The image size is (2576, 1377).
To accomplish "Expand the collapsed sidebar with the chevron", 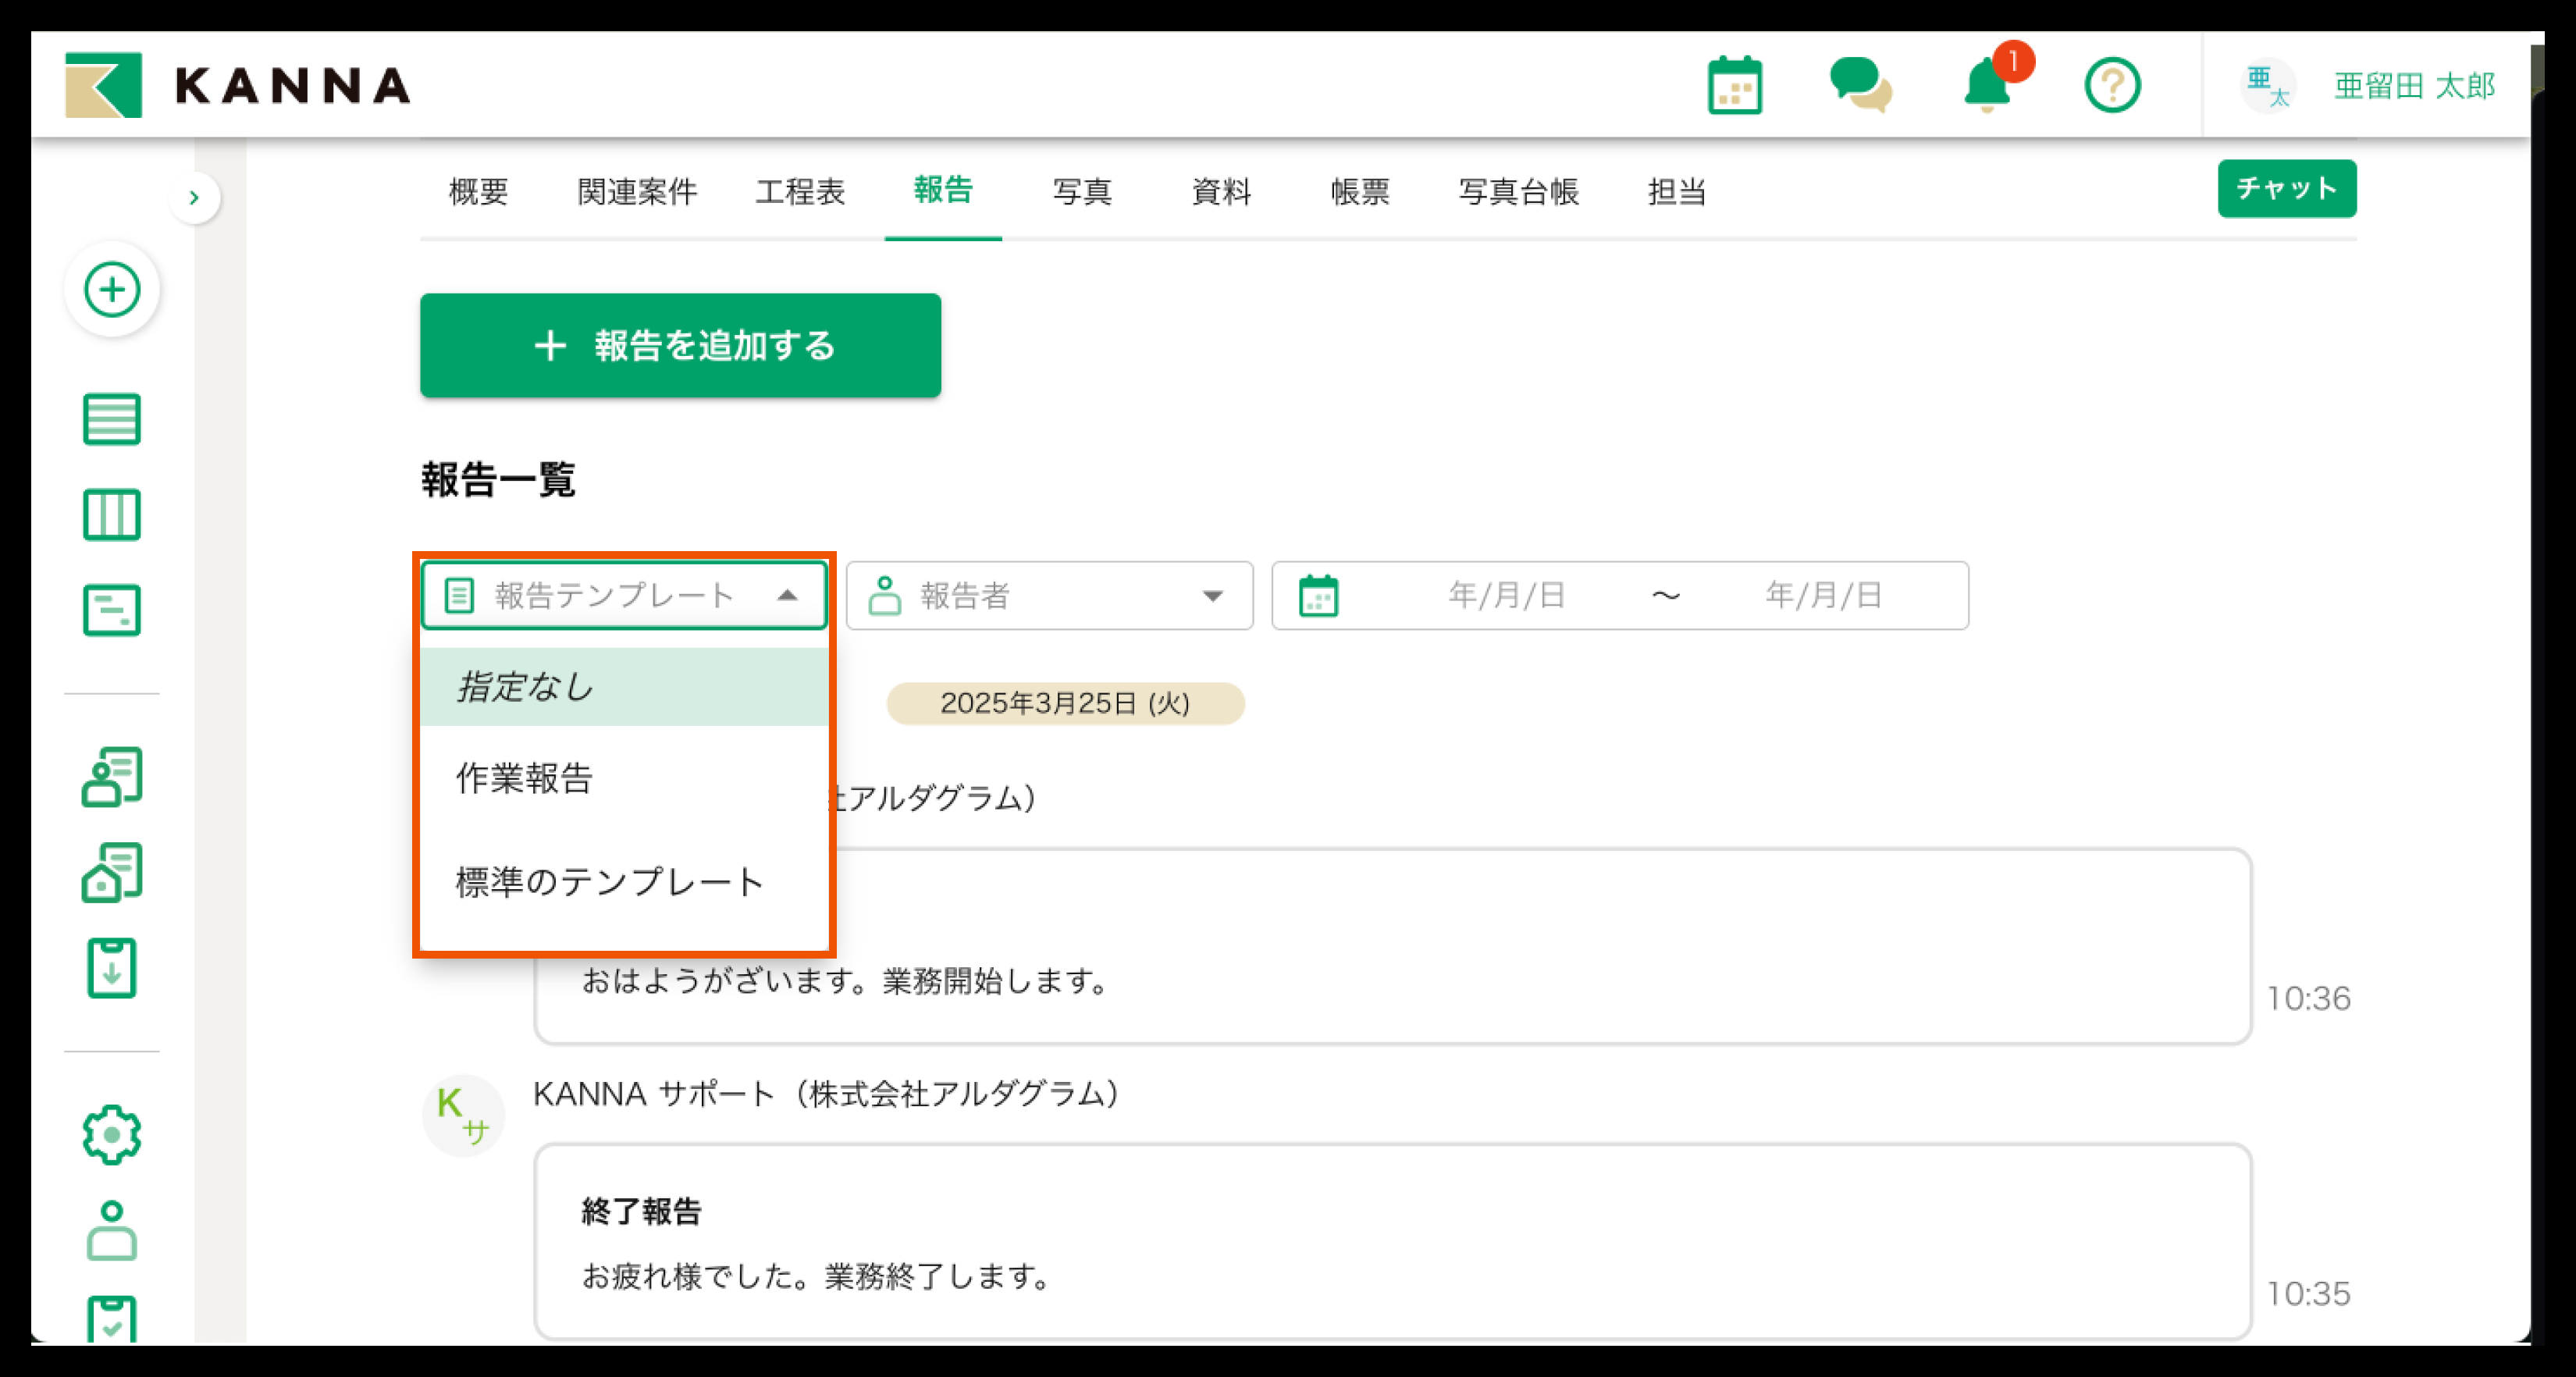I will (194, 198).
